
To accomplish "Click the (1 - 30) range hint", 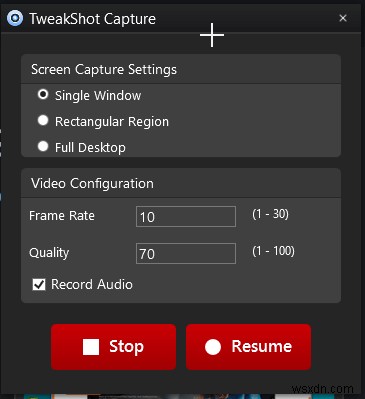I will [x=270, y=214].
